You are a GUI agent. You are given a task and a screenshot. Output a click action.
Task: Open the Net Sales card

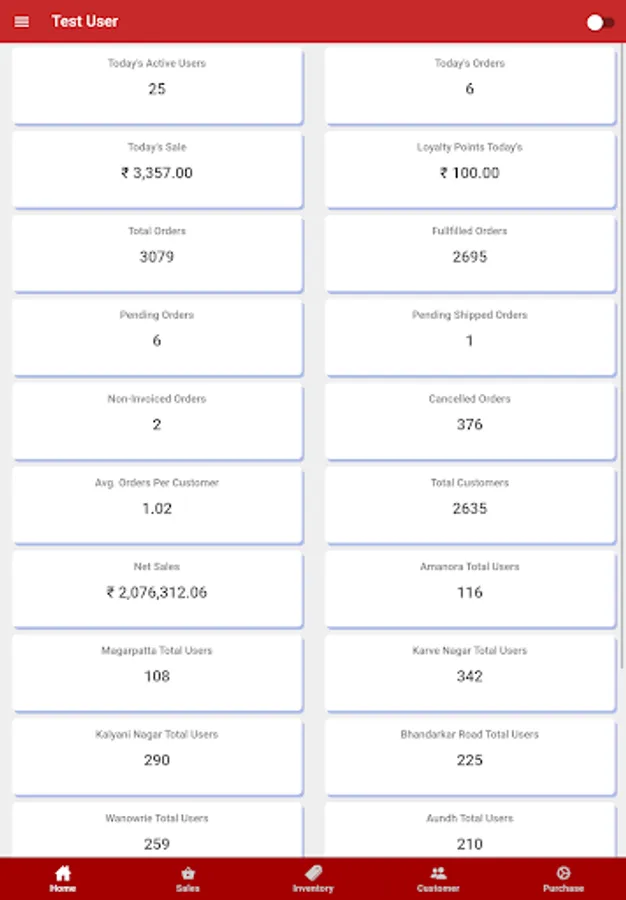157,590
